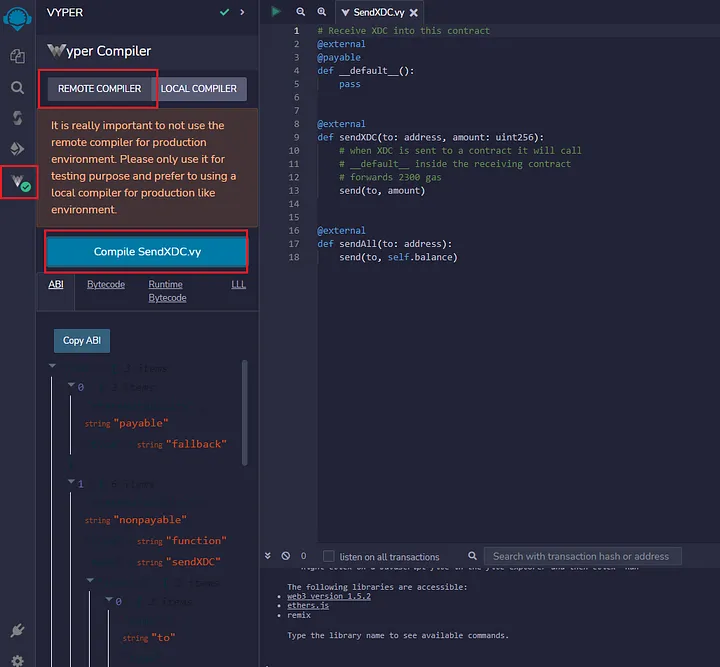This screenshot has height=667, width=720.
Task: Collapse ABI item 1 node
Action: click(x=71, y=481)
